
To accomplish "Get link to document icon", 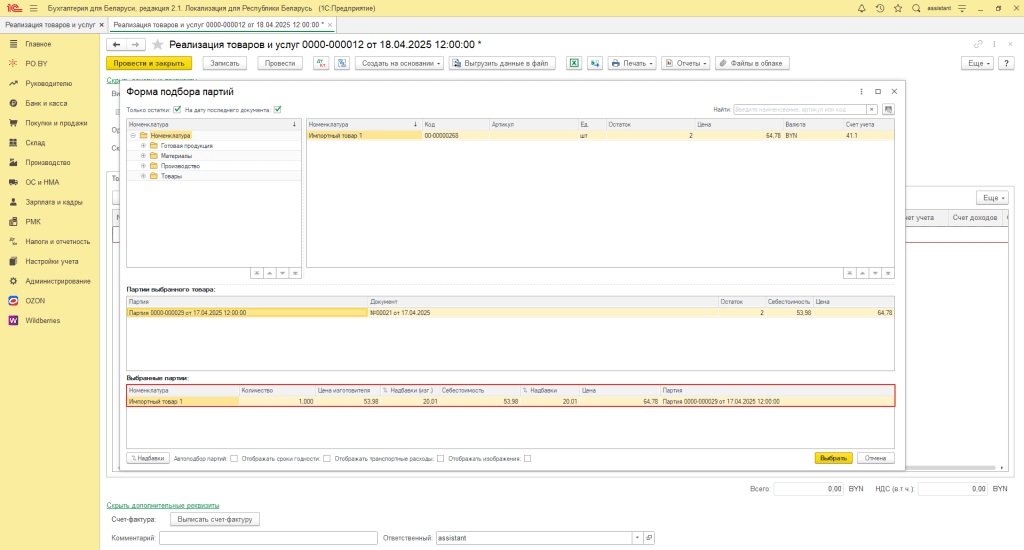I will 978,44.
